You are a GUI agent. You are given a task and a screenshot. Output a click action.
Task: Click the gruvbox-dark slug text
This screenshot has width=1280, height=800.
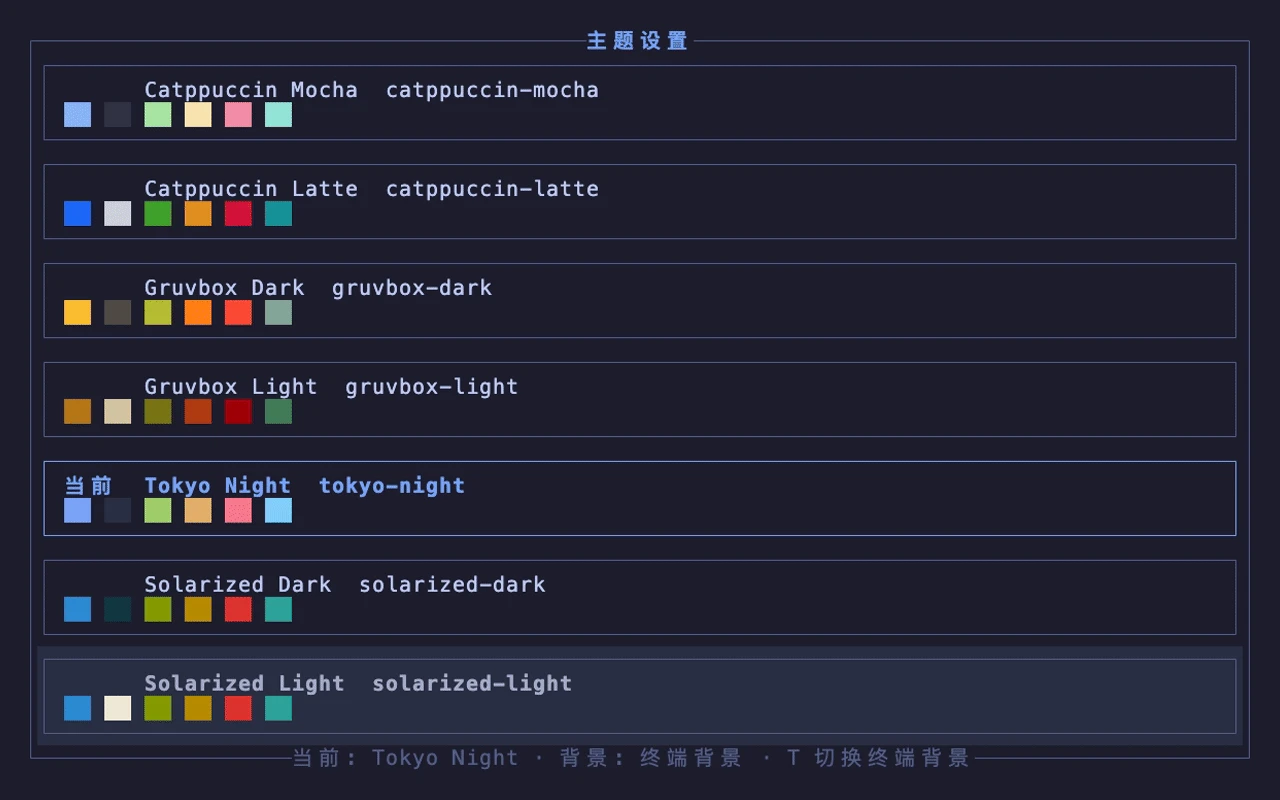412,288
